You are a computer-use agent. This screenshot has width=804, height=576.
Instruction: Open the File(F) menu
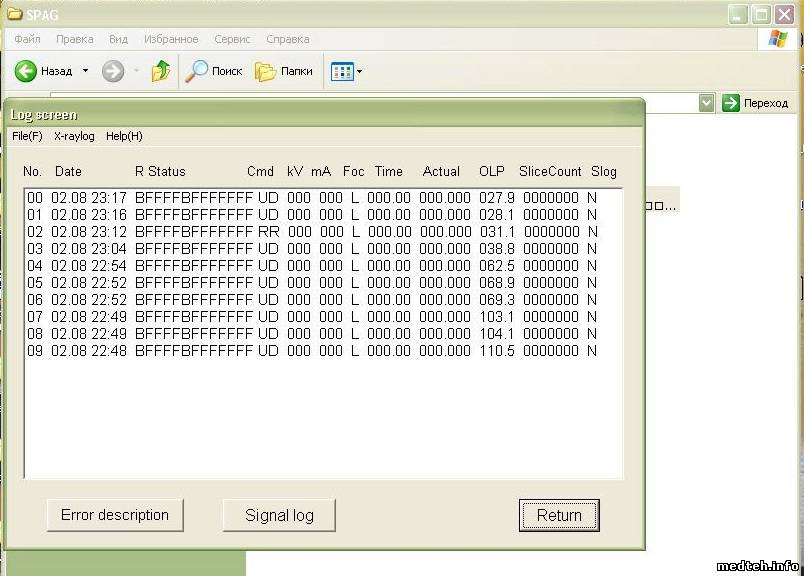tap(27, 136)
